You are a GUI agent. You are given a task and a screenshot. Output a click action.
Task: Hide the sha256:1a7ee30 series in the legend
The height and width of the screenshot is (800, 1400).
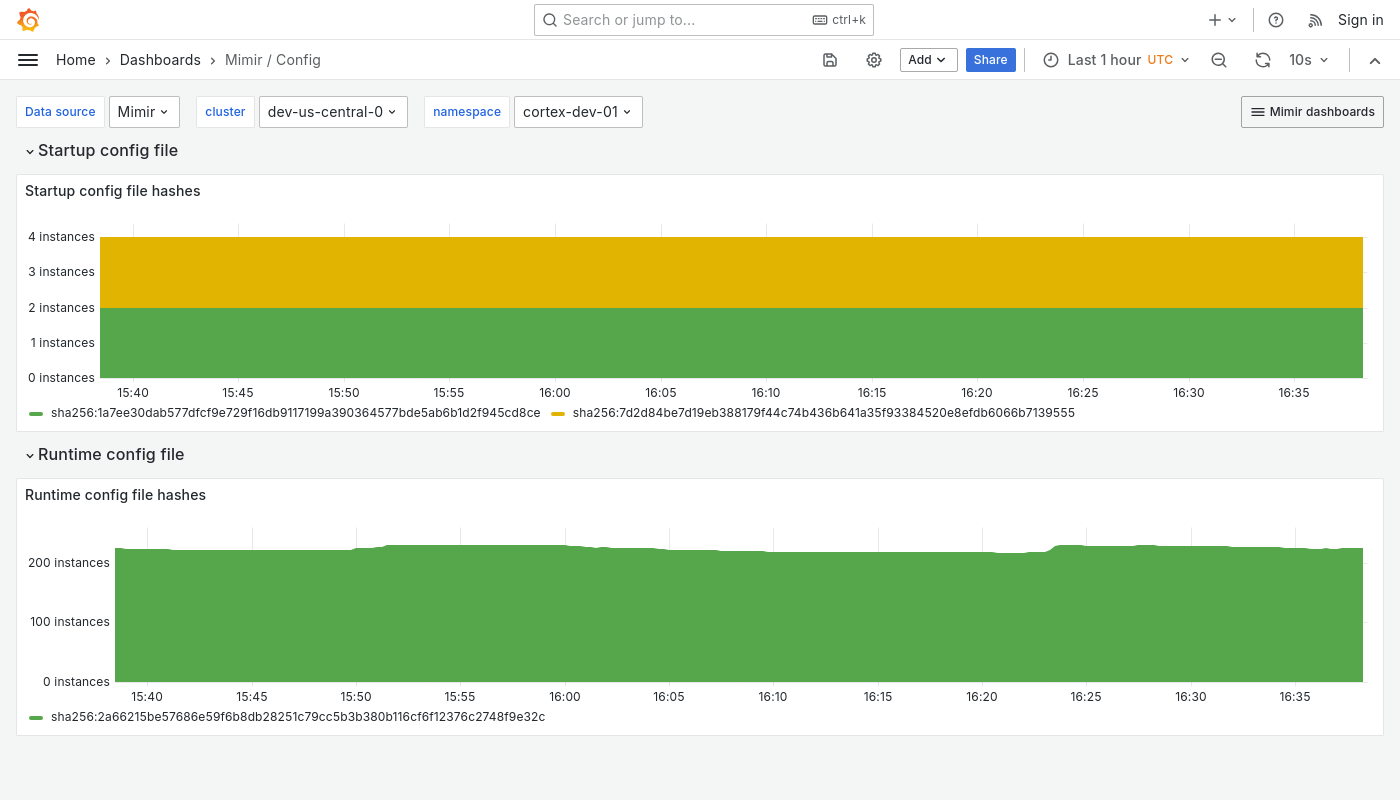click(296, 413)
